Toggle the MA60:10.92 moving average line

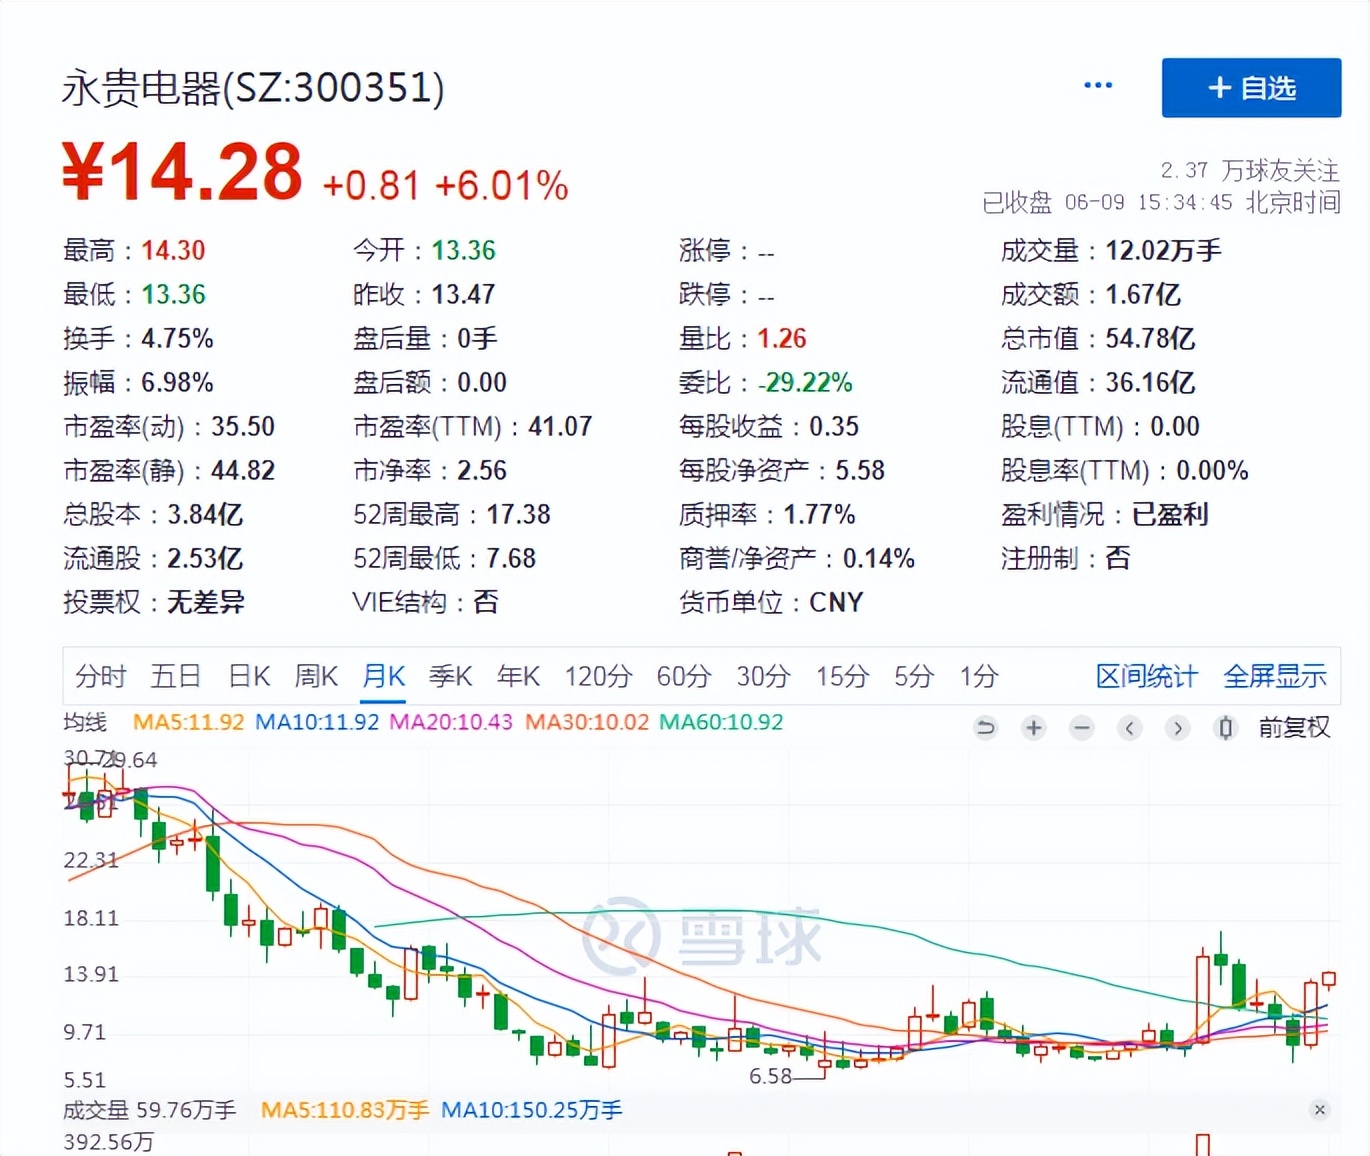point(721,722)
